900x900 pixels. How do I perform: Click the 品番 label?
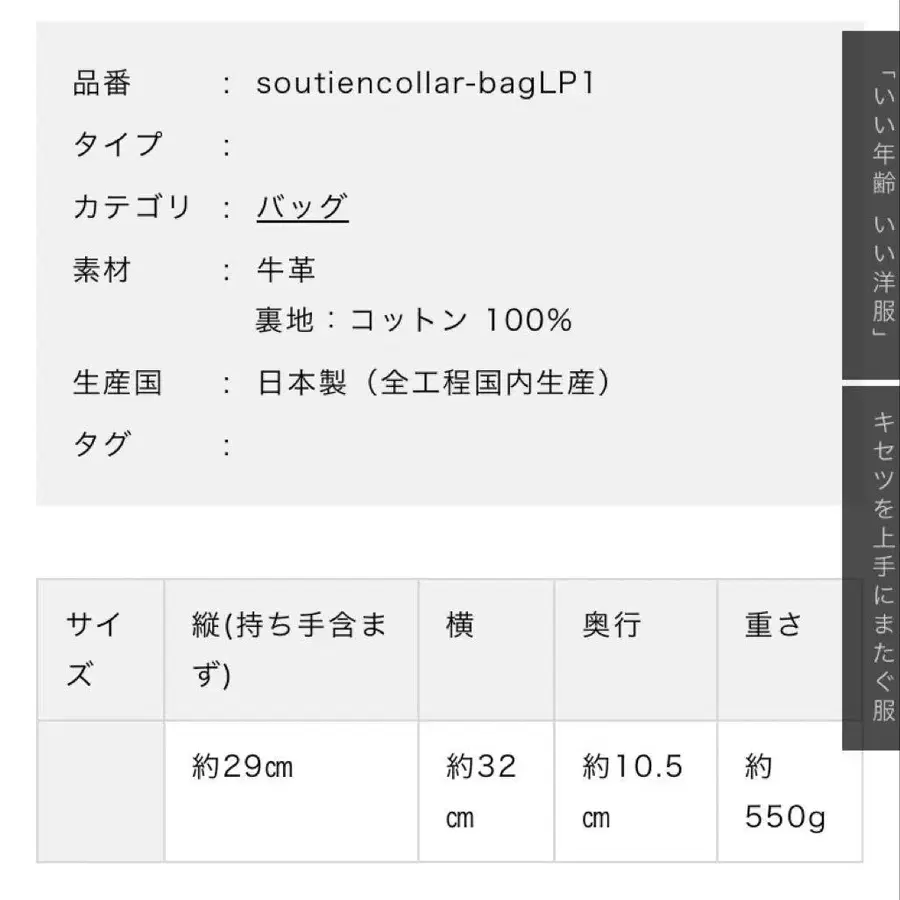(102, 83)
